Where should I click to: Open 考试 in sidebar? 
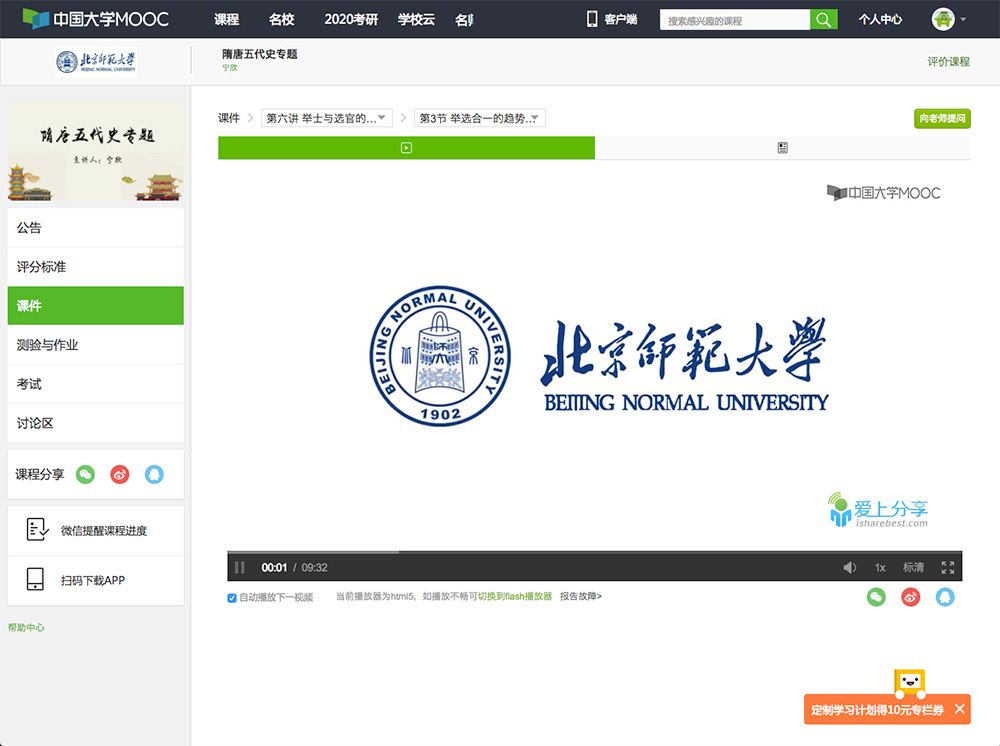tap(96, 384)
